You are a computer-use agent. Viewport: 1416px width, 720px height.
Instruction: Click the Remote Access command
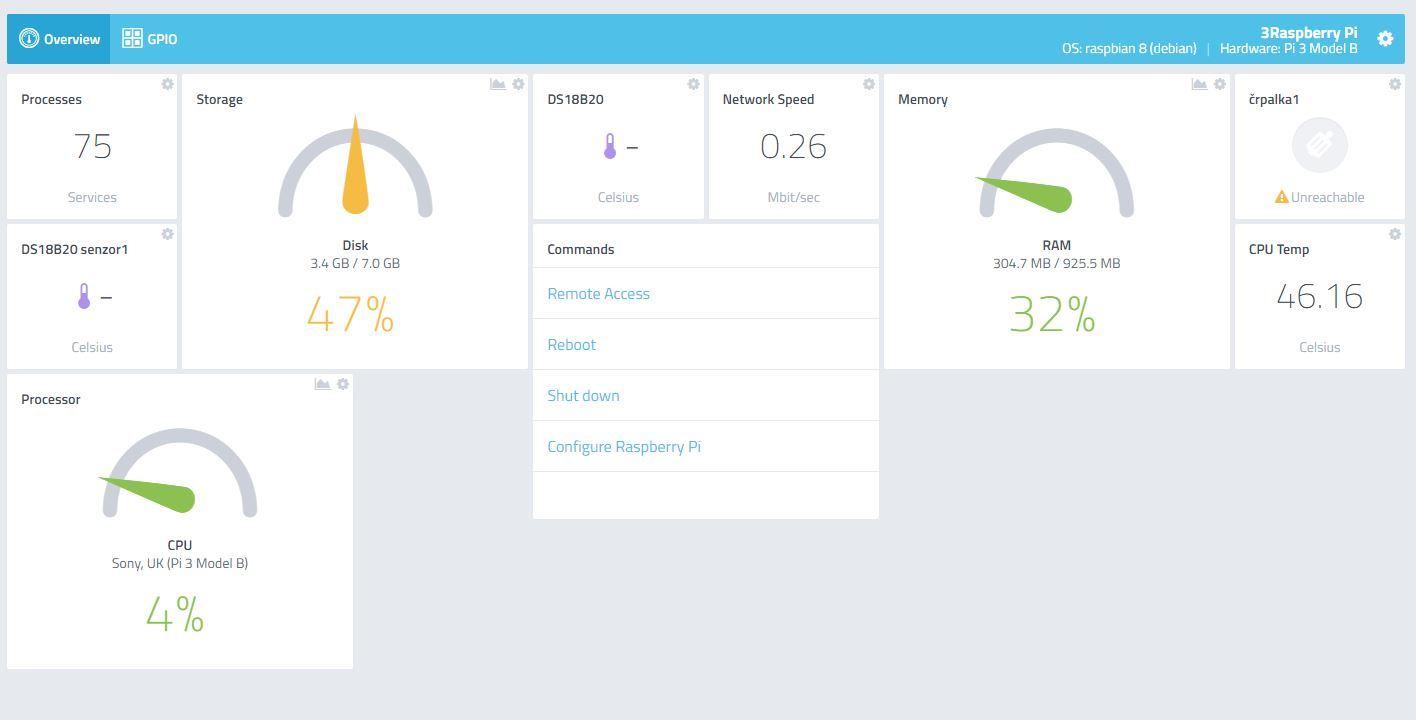[598, 294]
